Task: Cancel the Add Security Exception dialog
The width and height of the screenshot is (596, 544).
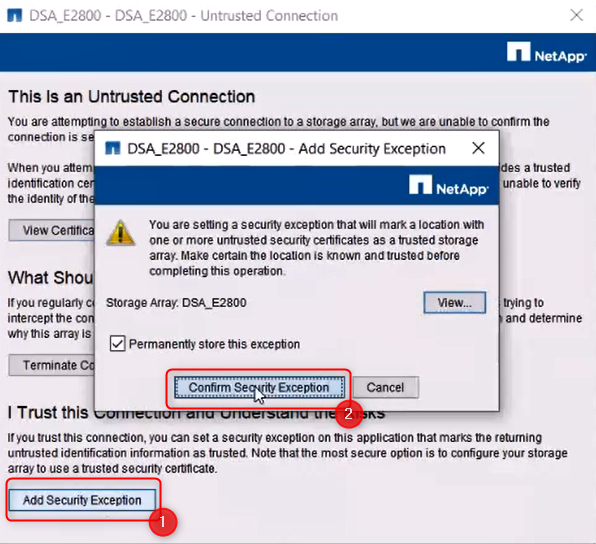Action: pyautogui.click(x=385, y=387)
